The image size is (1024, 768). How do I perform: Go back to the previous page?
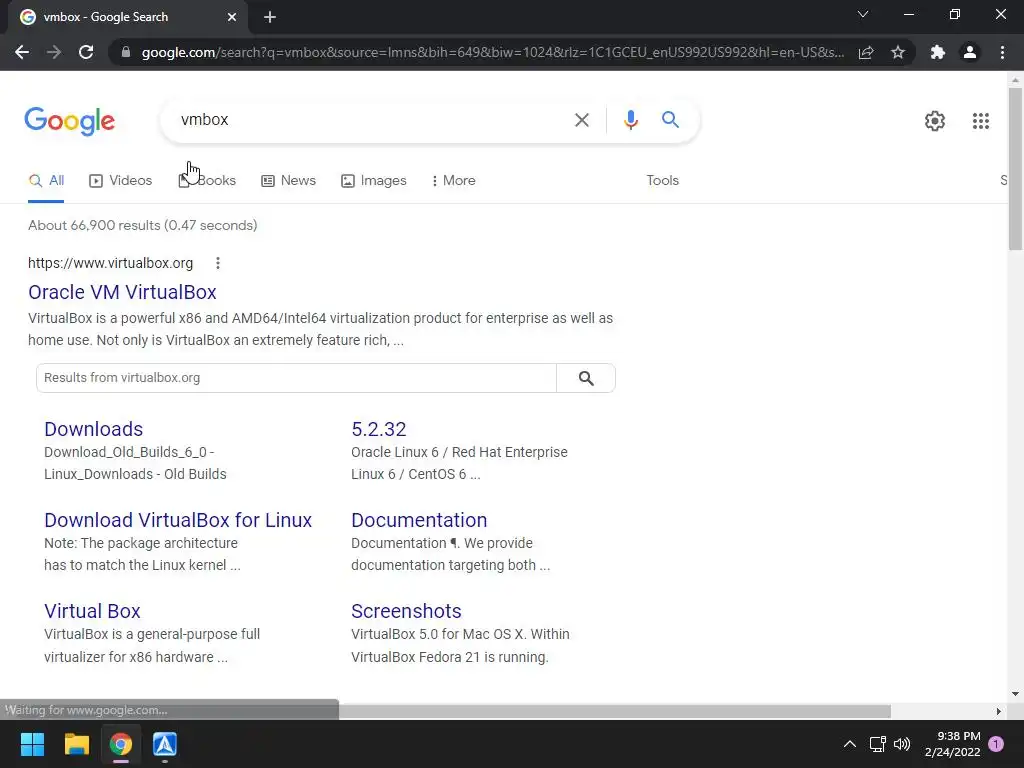click(22, 52)
